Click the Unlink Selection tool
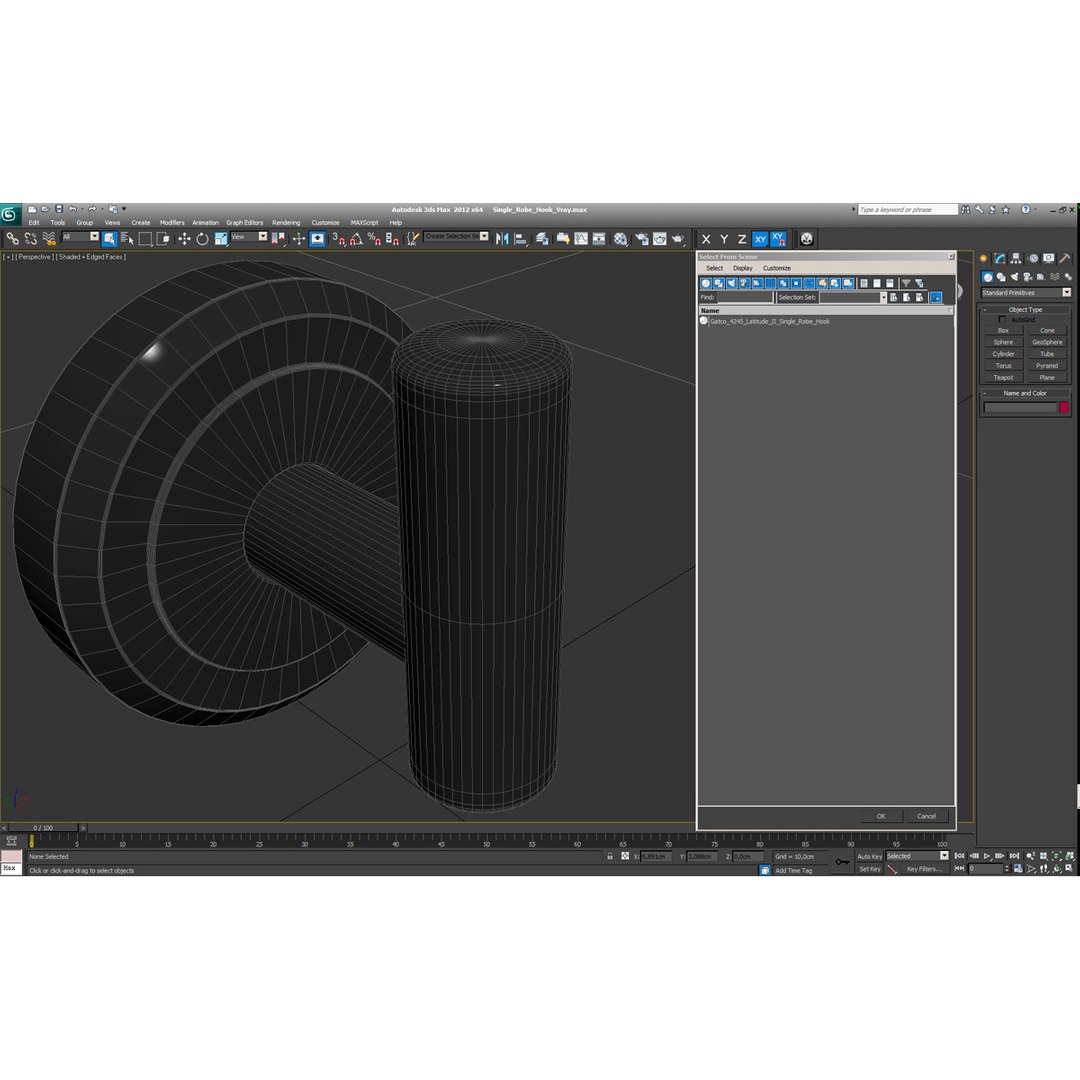 (x=30, y=239)
